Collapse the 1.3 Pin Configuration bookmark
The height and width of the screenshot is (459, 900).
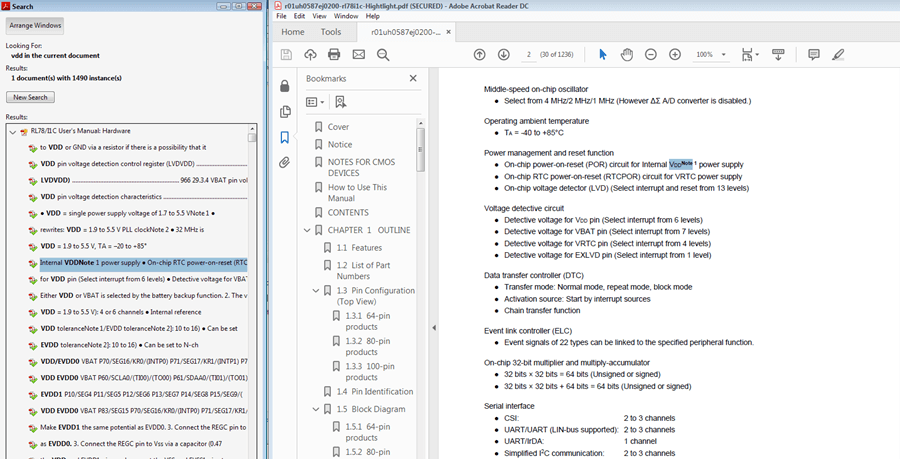314,290
